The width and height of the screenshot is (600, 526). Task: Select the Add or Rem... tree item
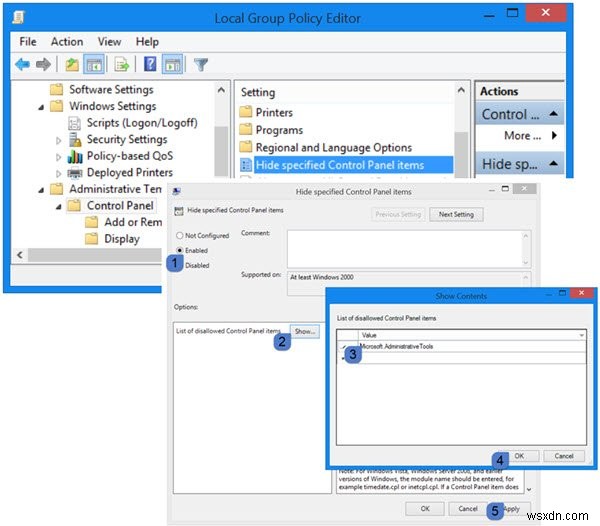pos(133,222)
